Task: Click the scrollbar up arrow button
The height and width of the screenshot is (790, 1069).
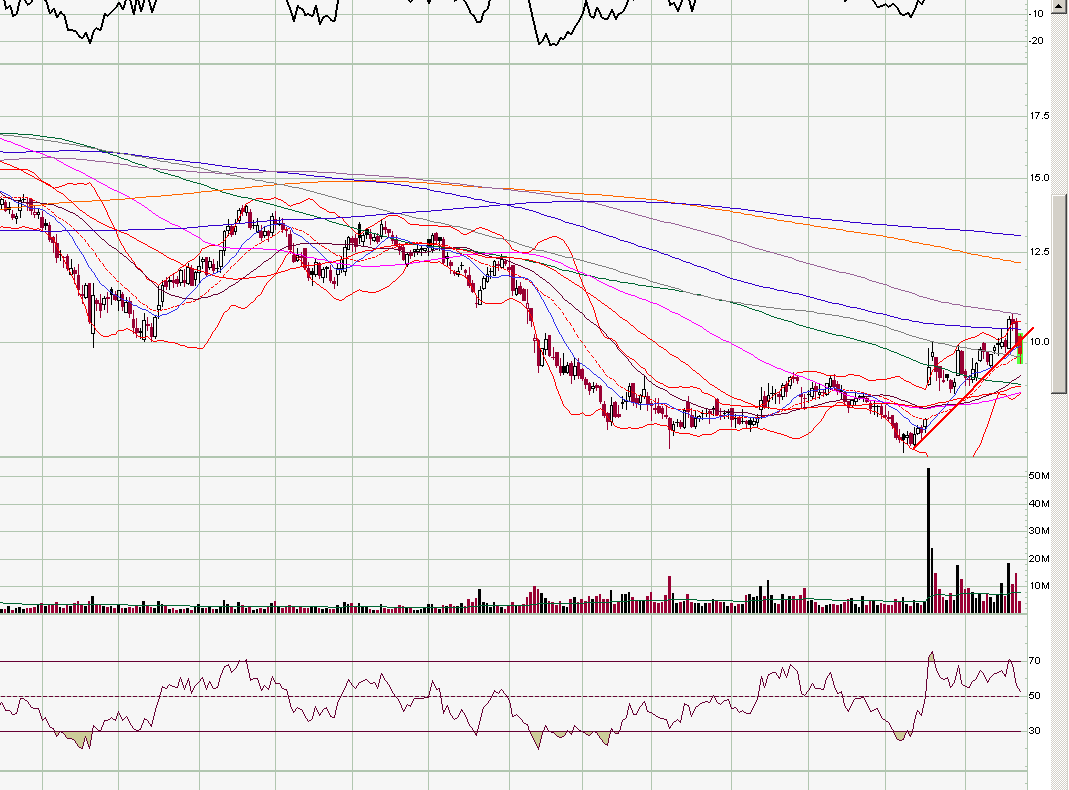Action: (x=1061, y=5)
